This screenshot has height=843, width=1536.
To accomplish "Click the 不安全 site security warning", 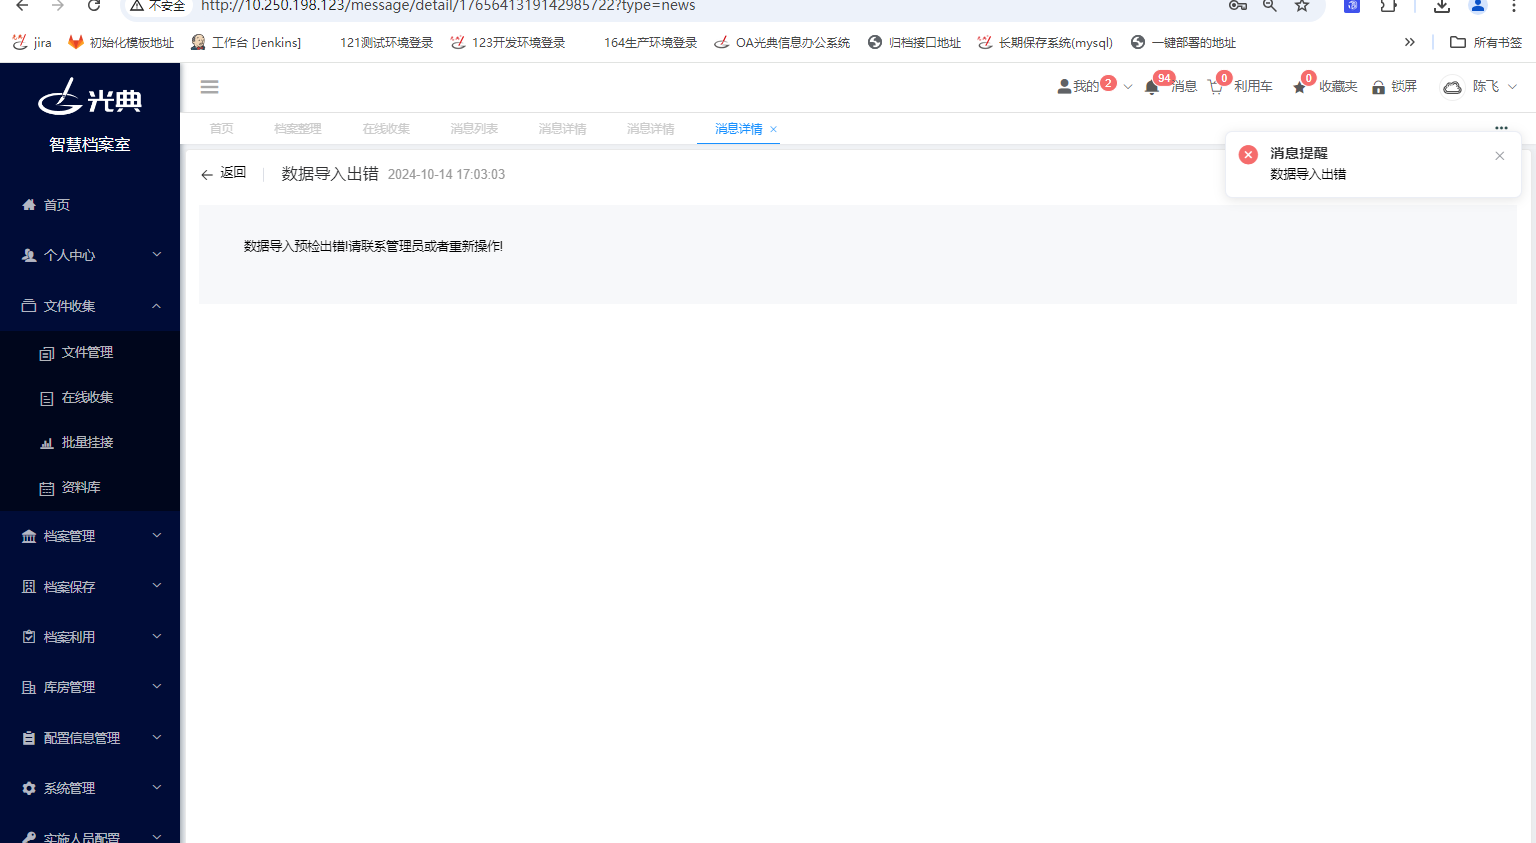I will tap(157, 6).
